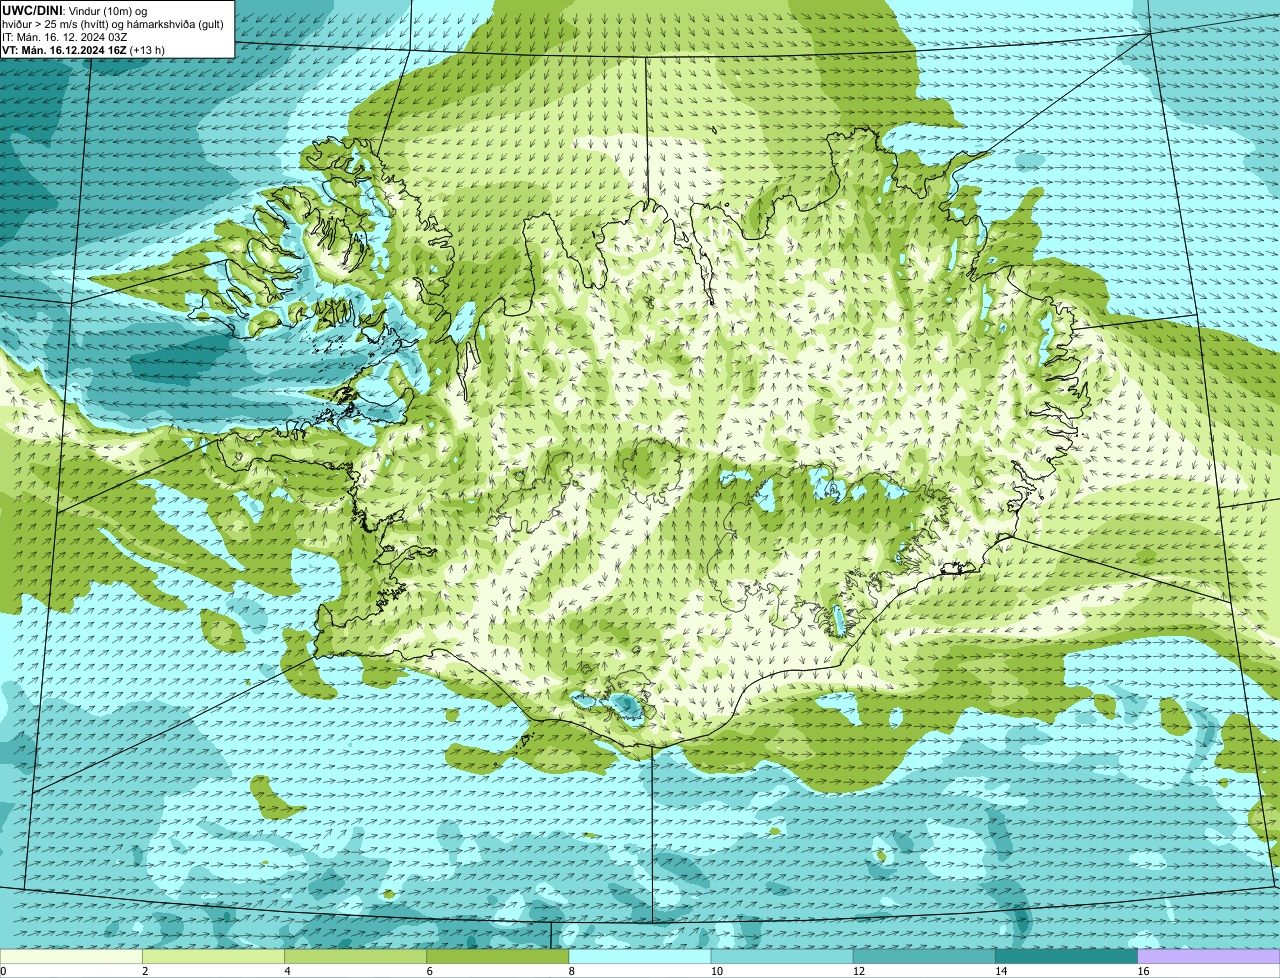1280x978 pixels.
Task: Click the olive green legend swatch between 6 and 8
Action: (x=498, y=957)
